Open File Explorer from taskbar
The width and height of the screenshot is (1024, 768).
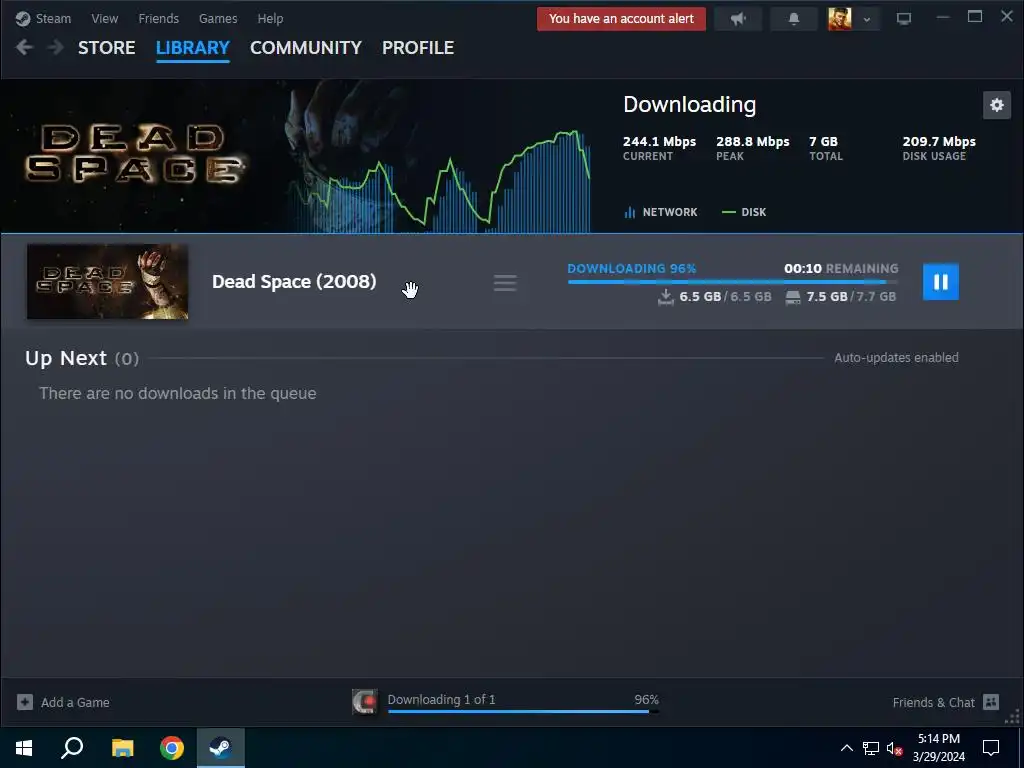[122, 748]
